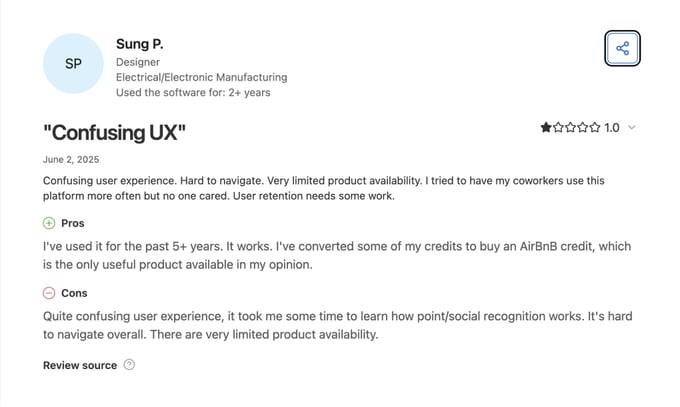Expand the 1.0 rating breakdown chevron
The height and width of the screenshot is (407, 680).
tap(632, 128)
